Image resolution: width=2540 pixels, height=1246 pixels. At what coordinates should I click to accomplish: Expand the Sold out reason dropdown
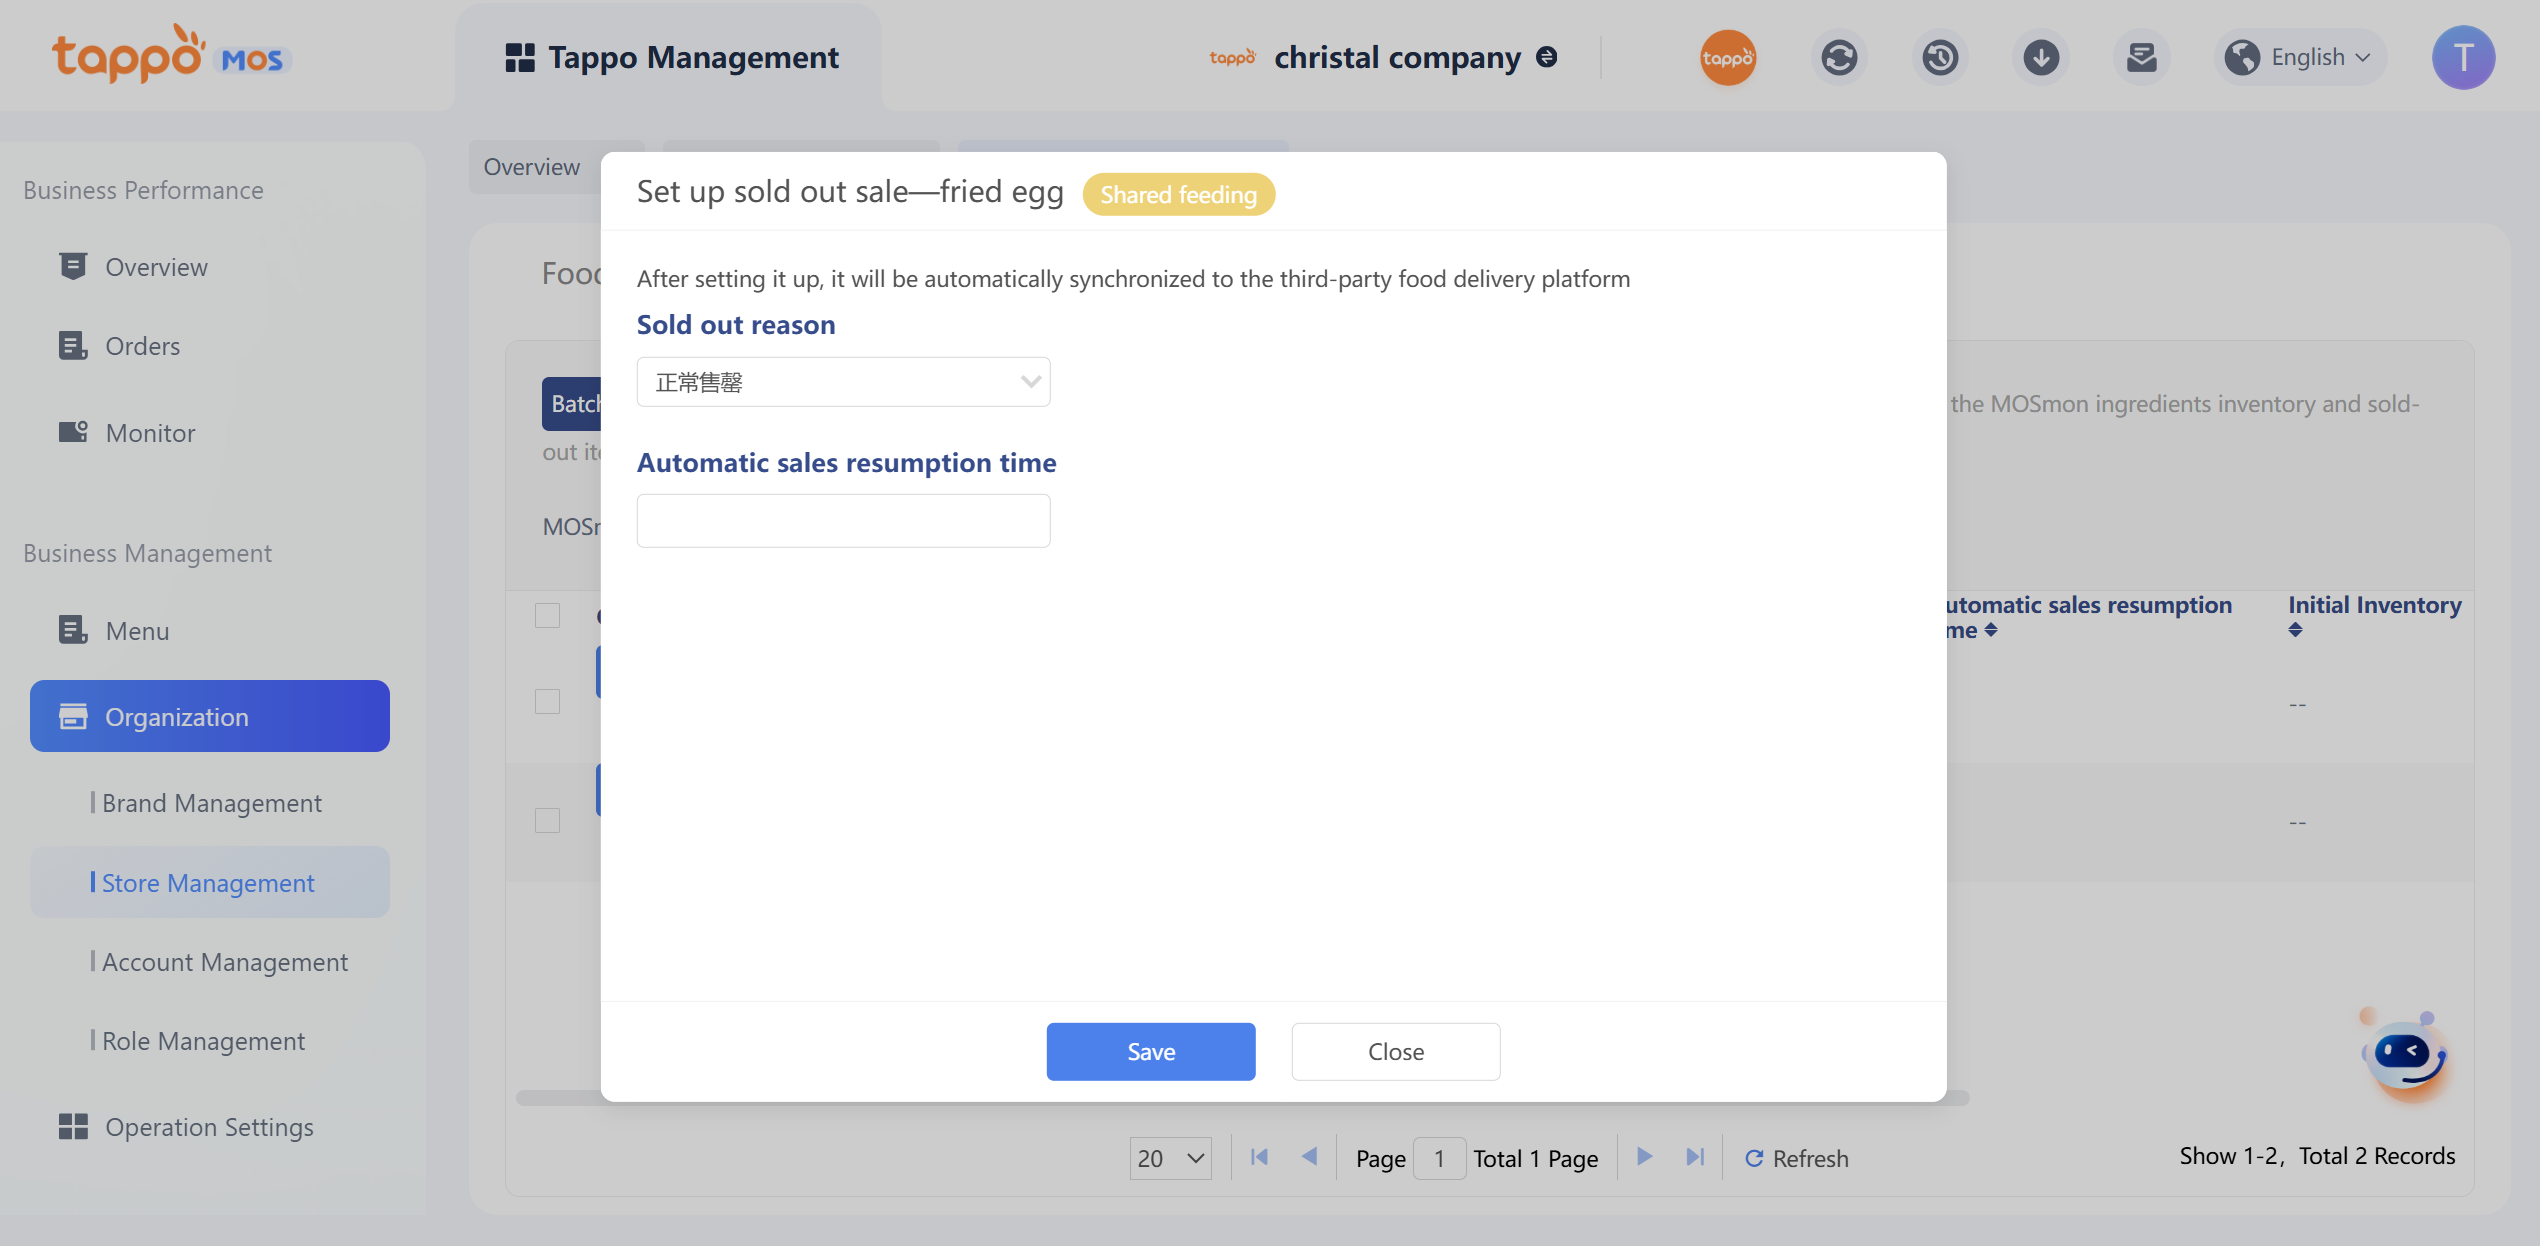tap(843, 382)
